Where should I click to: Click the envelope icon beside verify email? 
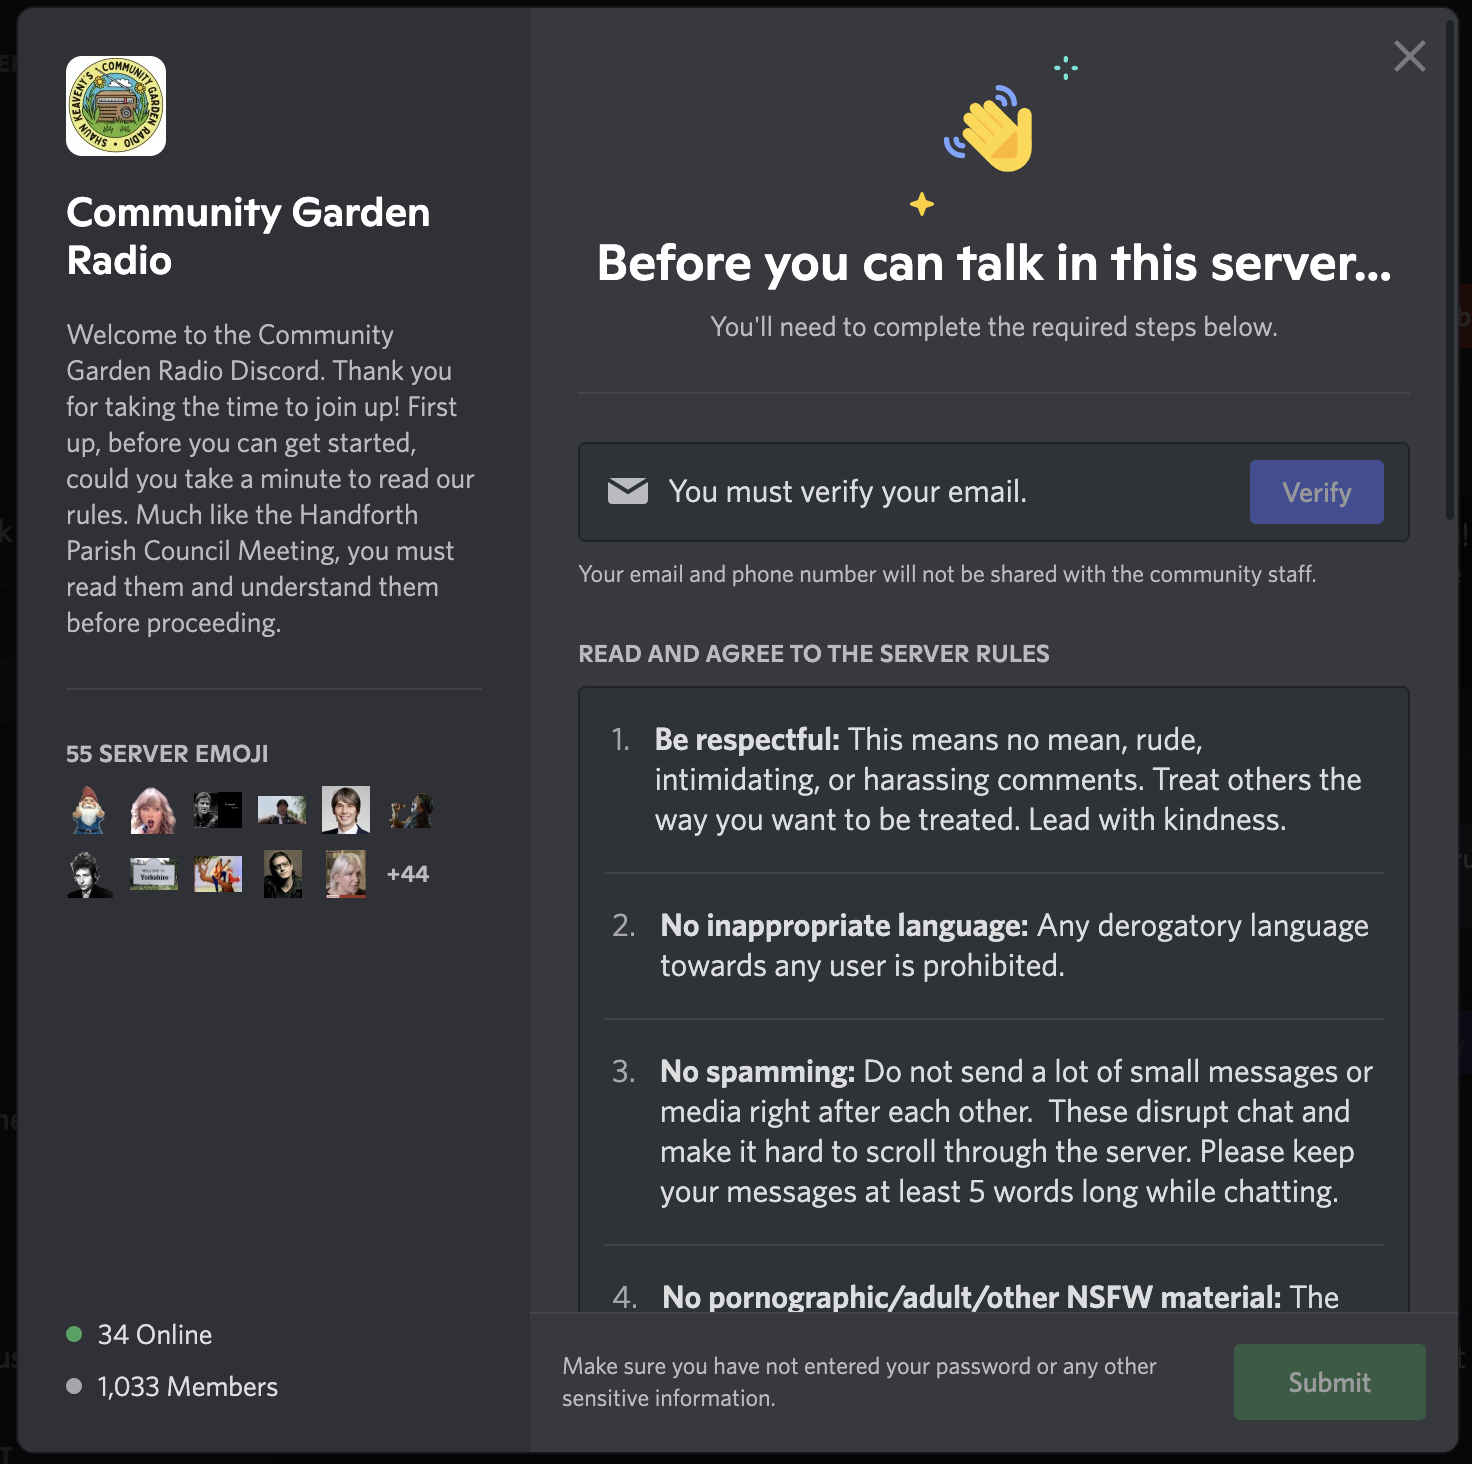(628, 491)
